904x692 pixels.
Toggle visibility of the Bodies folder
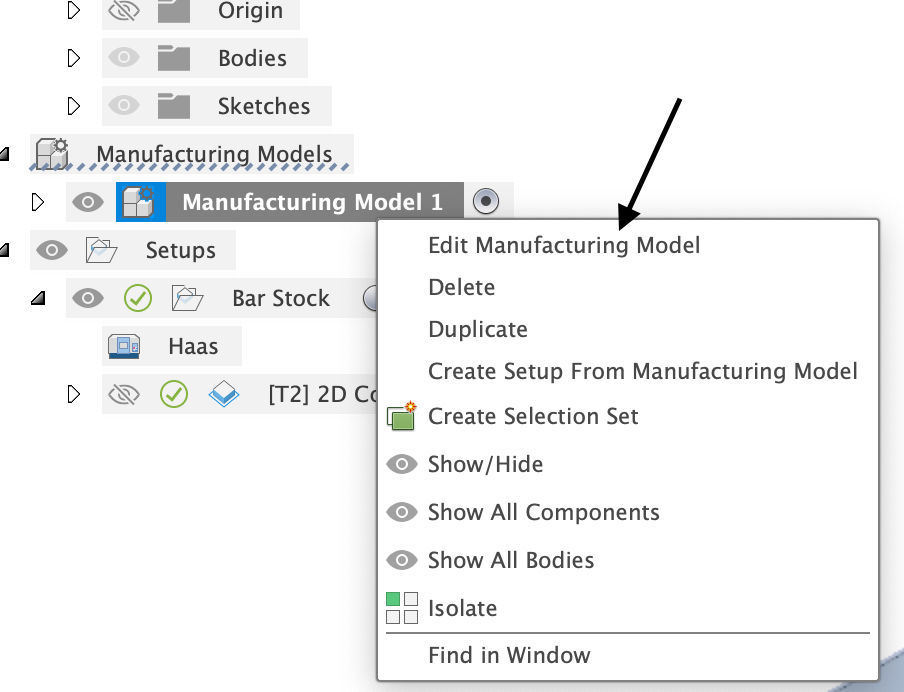click(123, 57)
